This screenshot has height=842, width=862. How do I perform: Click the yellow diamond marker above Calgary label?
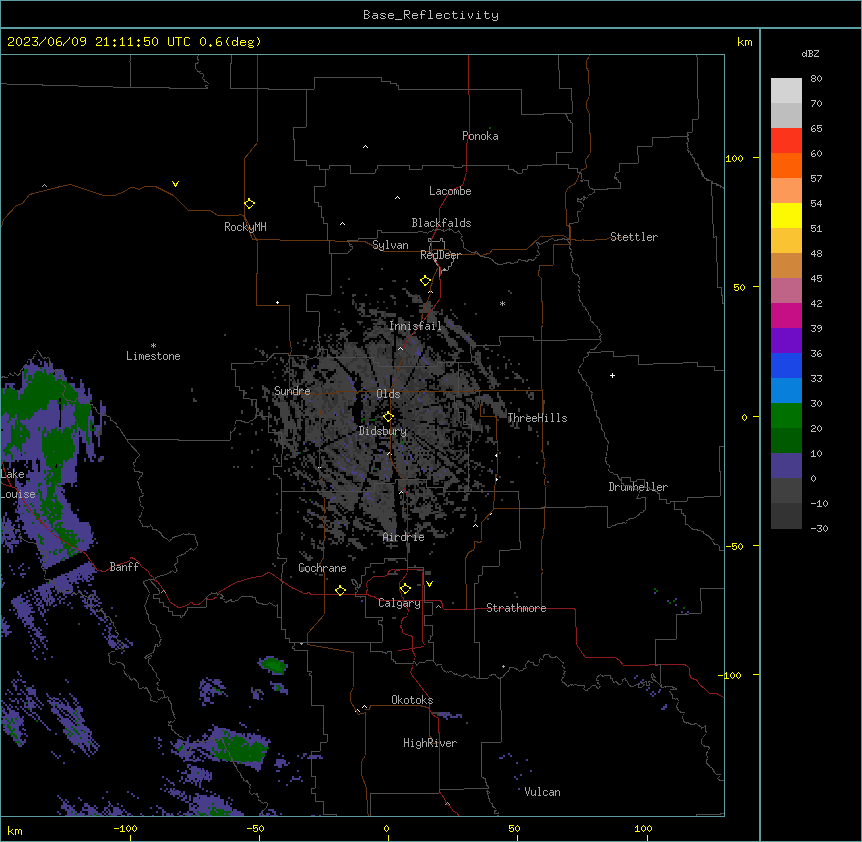(x=405, y=589)
